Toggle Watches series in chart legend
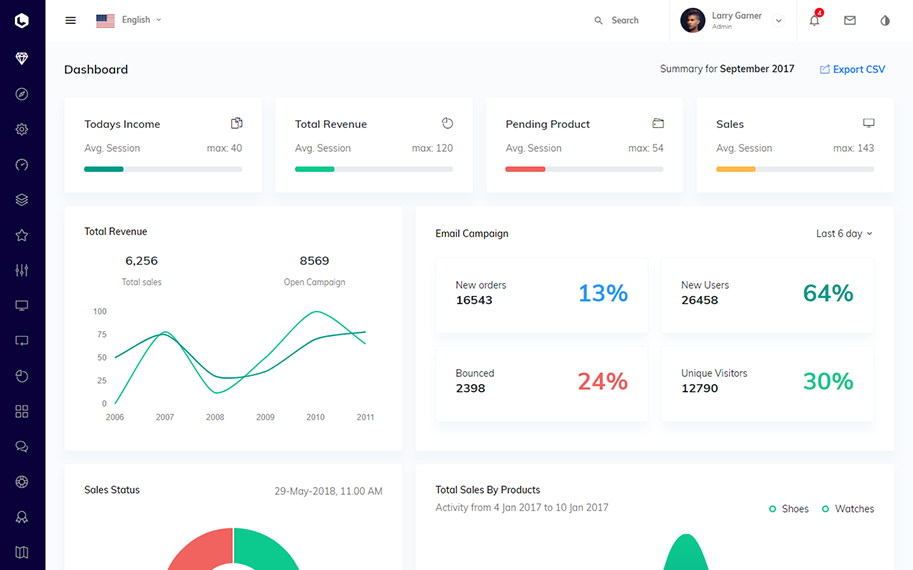The width and height of the screenshot is (913, 570). point(847,509)
